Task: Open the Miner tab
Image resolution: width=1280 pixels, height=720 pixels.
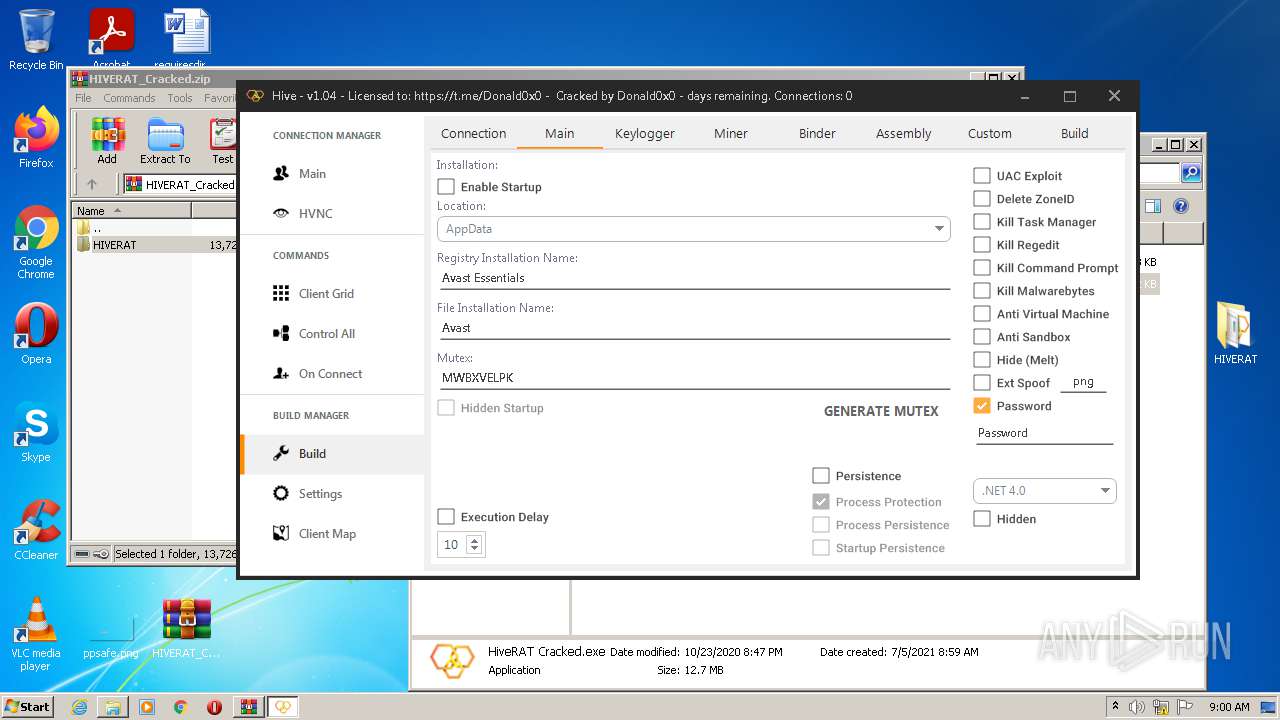Action: tap(731, 134)
